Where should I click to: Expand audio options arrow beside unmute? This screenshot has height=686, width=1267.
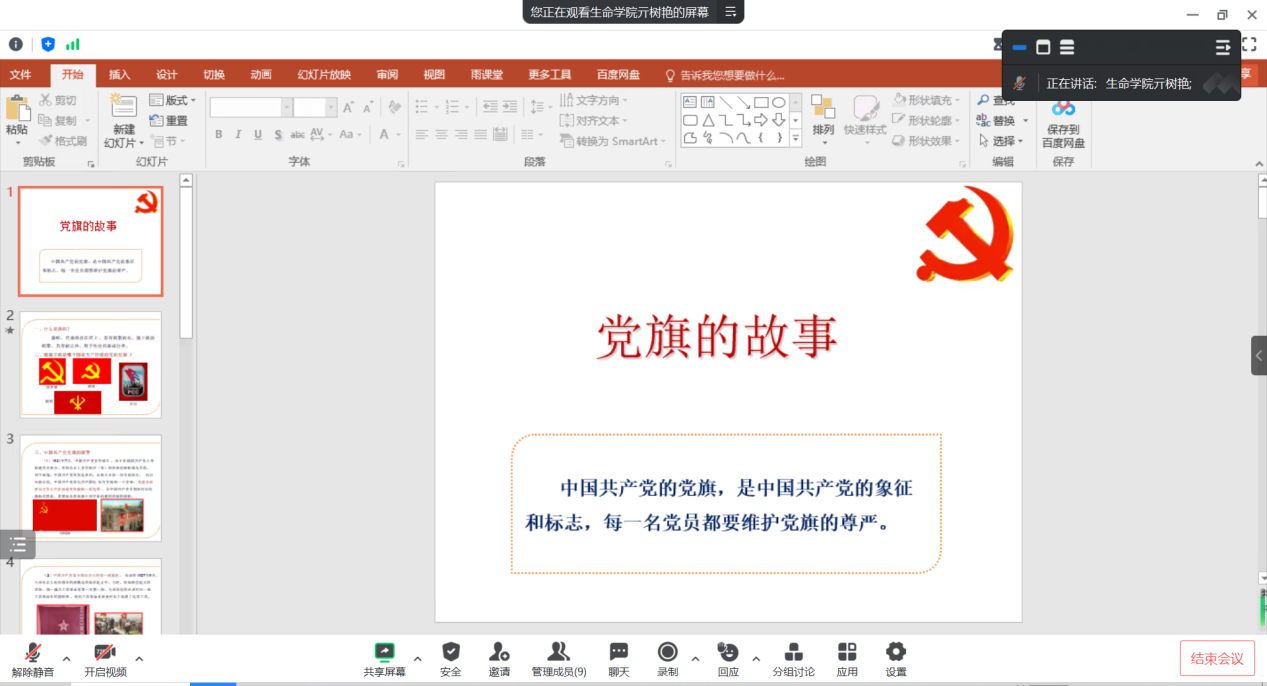(x=66, y=658)
